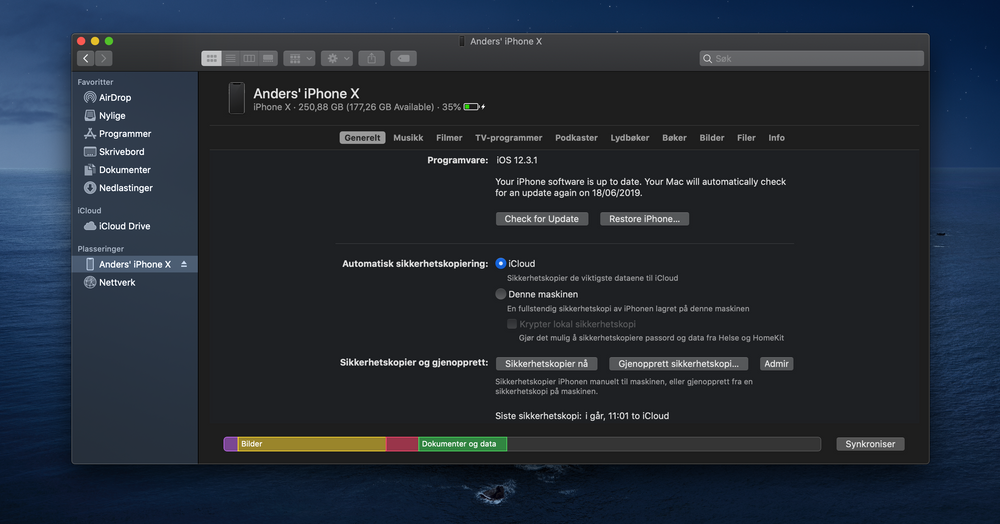Click the Share toolbar icon
Screen dimensions: 1000x524
[372, 59]
